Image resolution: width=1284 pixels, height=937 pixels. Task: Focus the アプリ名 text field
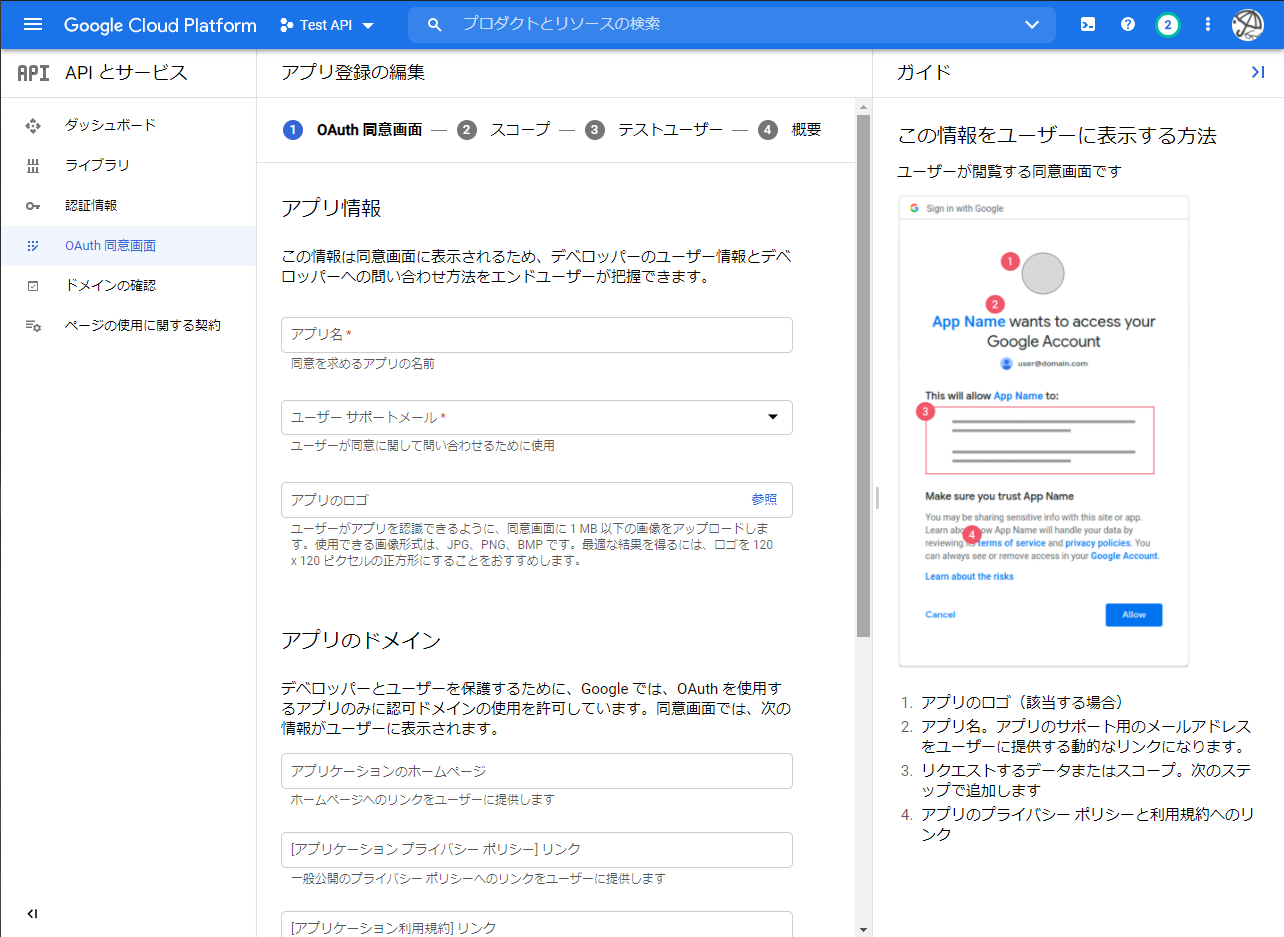(x=537, y=335)
